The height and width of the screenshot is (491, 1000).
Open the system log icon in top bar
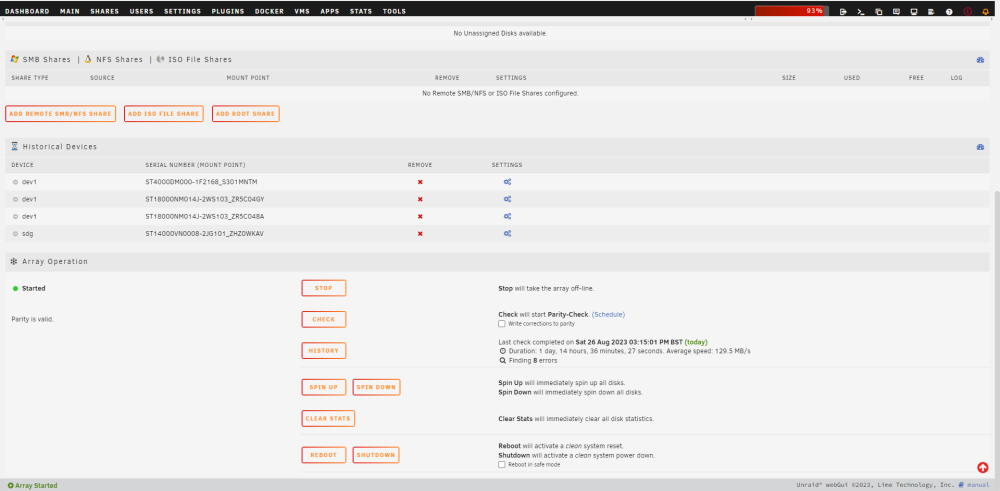(932, 11)
